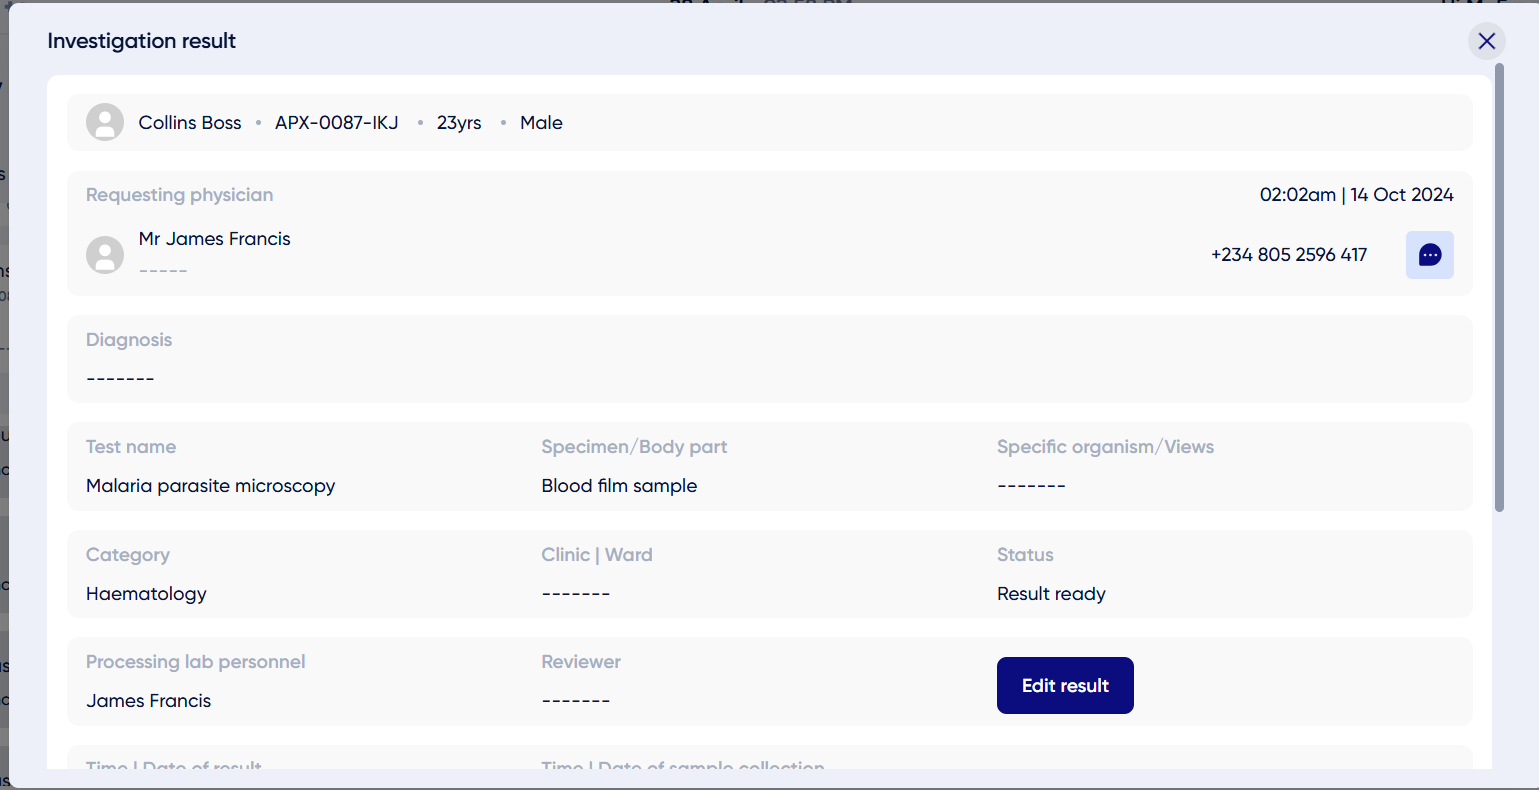This screenshot has height=790, width=1539.
Task: Click the Processing lab personnel label
Action: [x=196, y=662]
